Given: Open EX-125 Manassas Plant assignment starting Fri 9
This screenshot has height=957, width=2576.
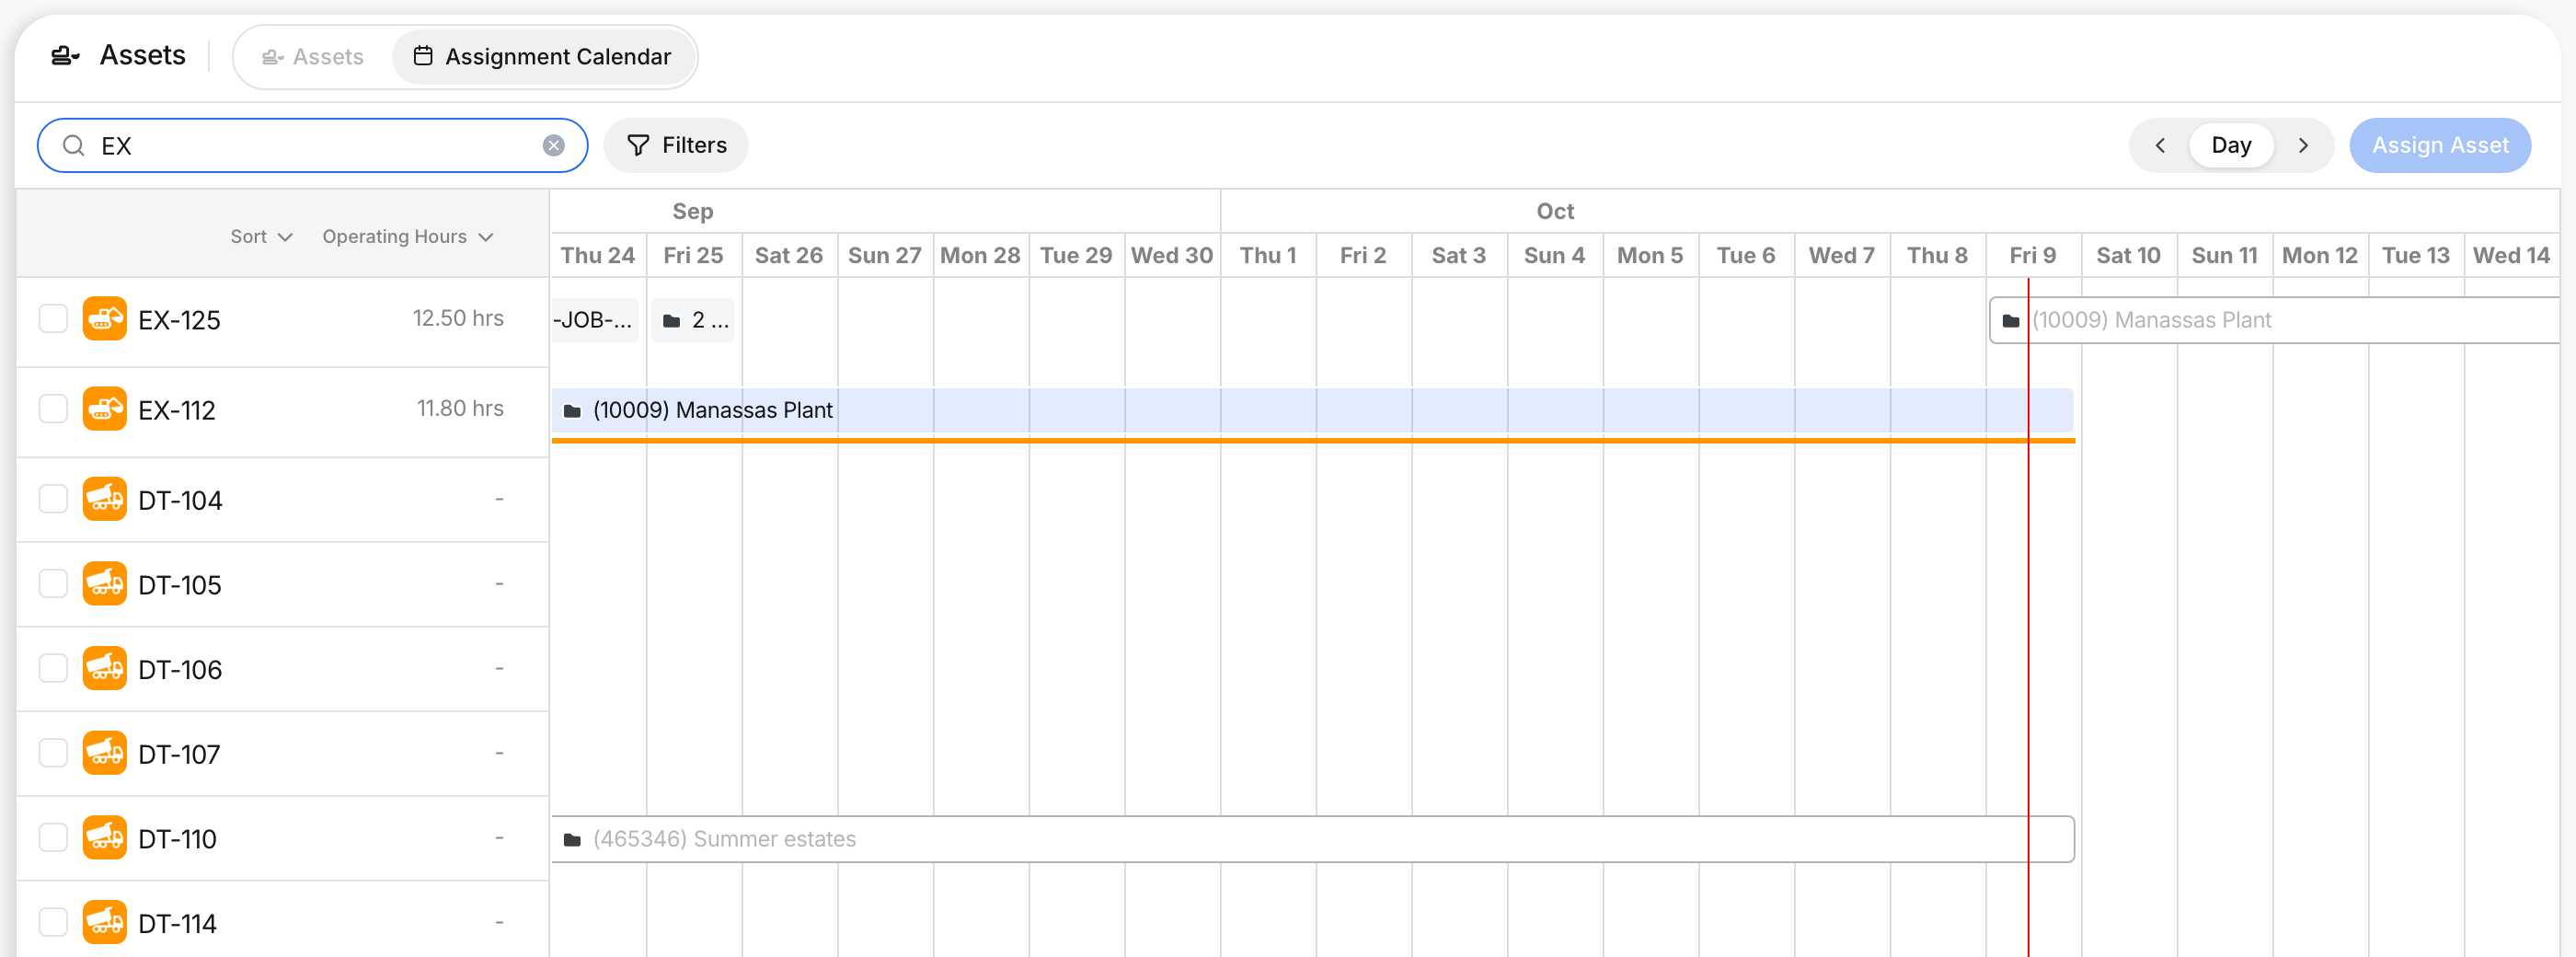Looking at the screenshot, I should click(x=2274, y=320).
